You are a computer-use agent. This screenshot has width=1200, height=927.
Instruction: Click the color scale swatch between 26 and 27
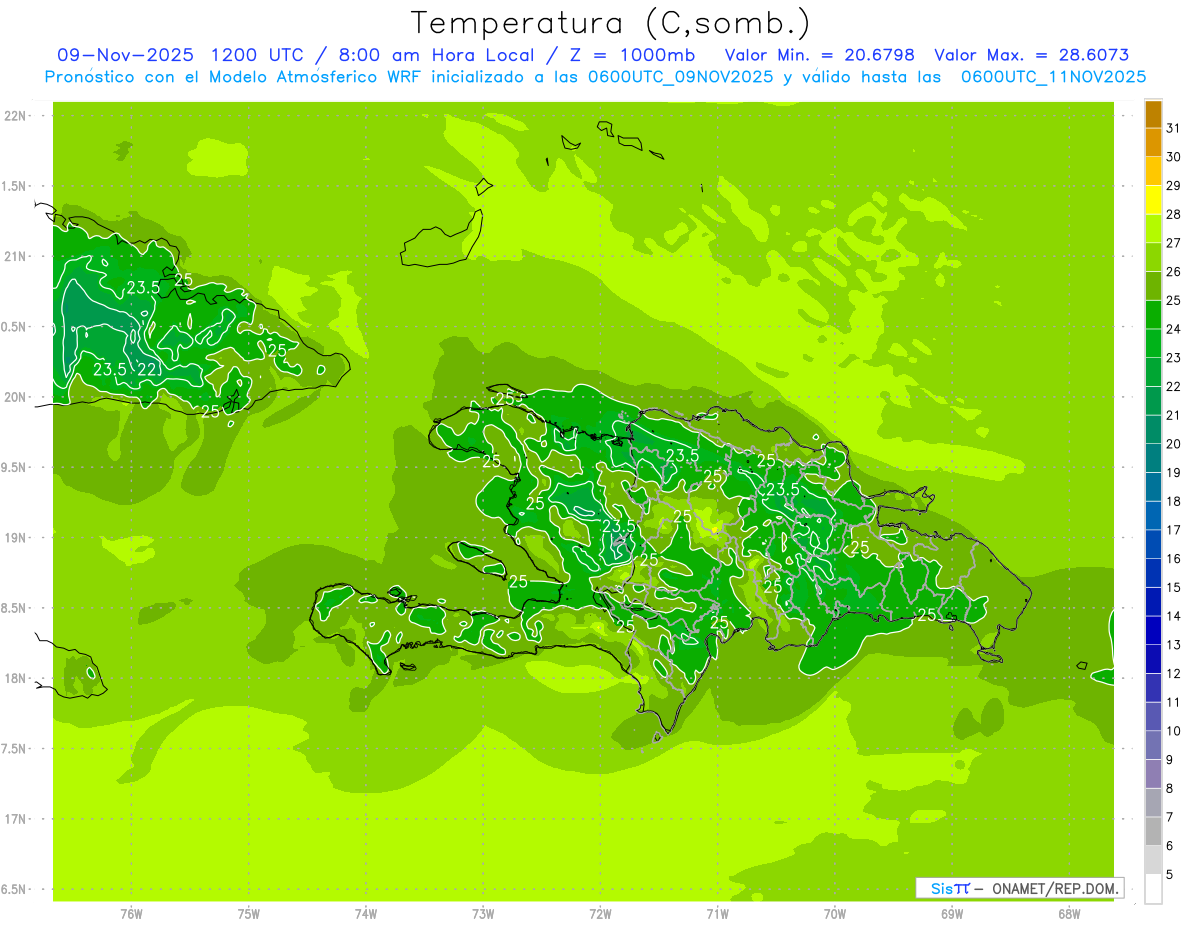(x=1153, y=257)
